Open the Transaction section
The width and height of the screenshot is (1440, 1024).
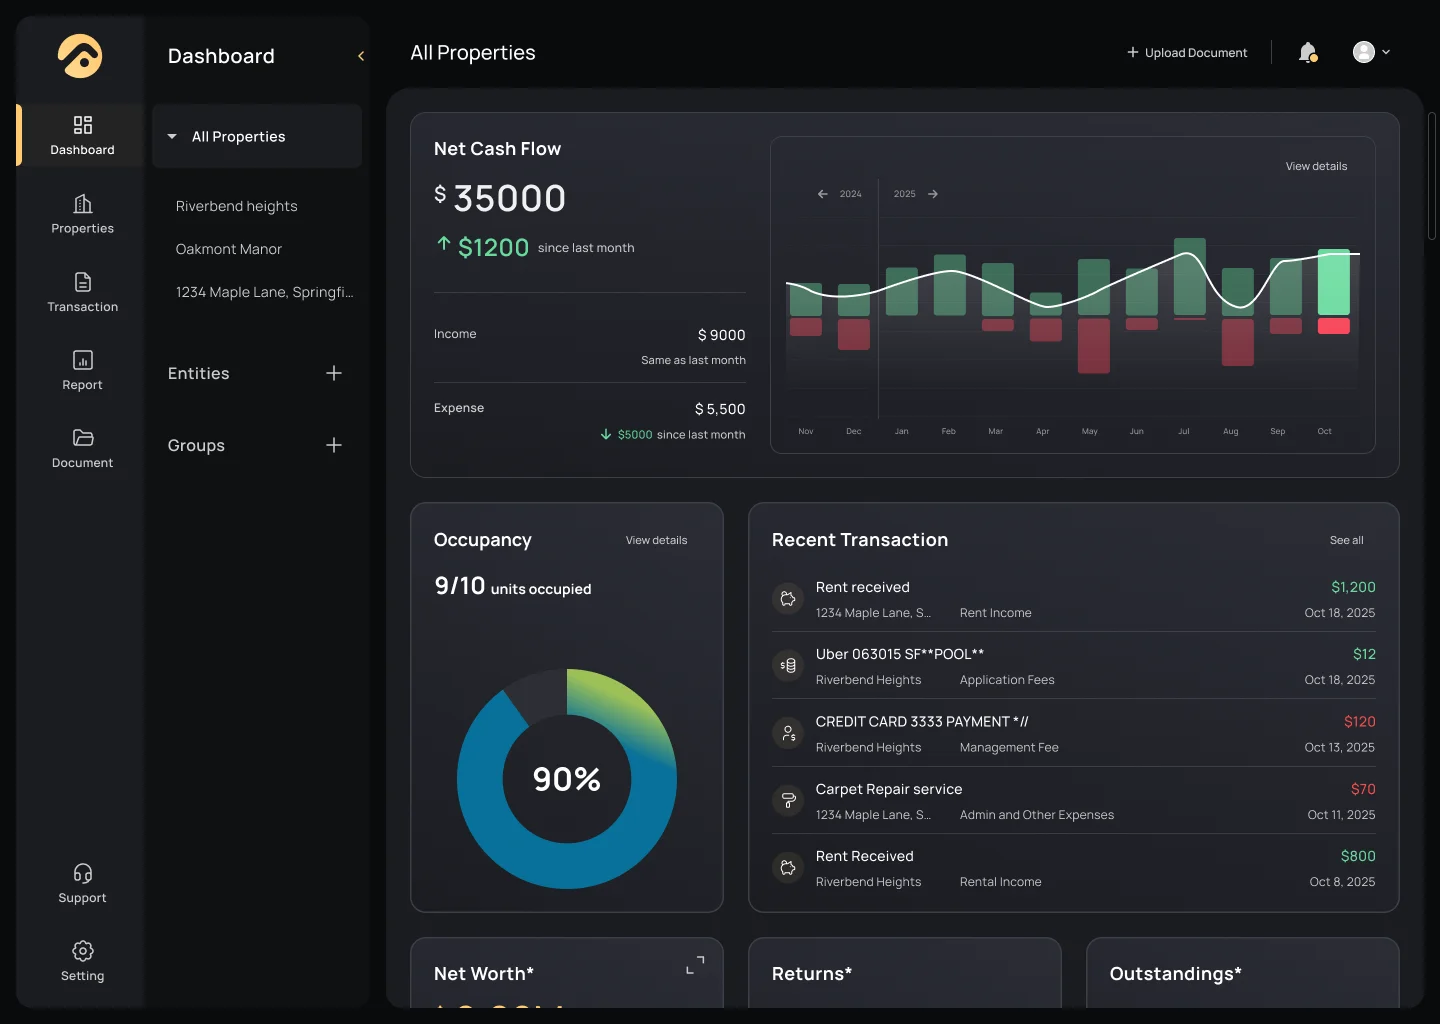click(x=82, y=291)
